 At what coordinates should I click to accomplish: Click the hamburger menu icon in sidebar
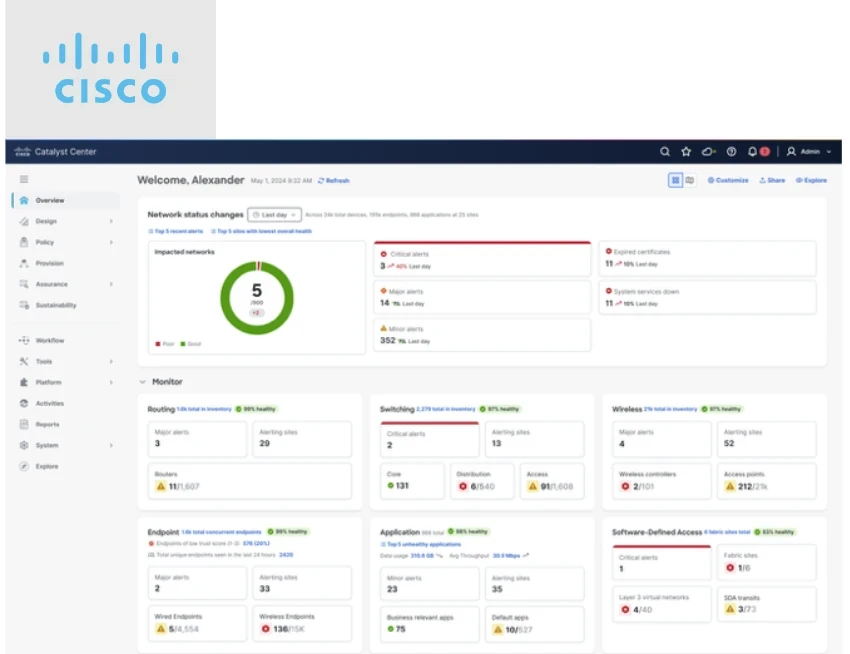pyautogui.click(x=24, y=179)
